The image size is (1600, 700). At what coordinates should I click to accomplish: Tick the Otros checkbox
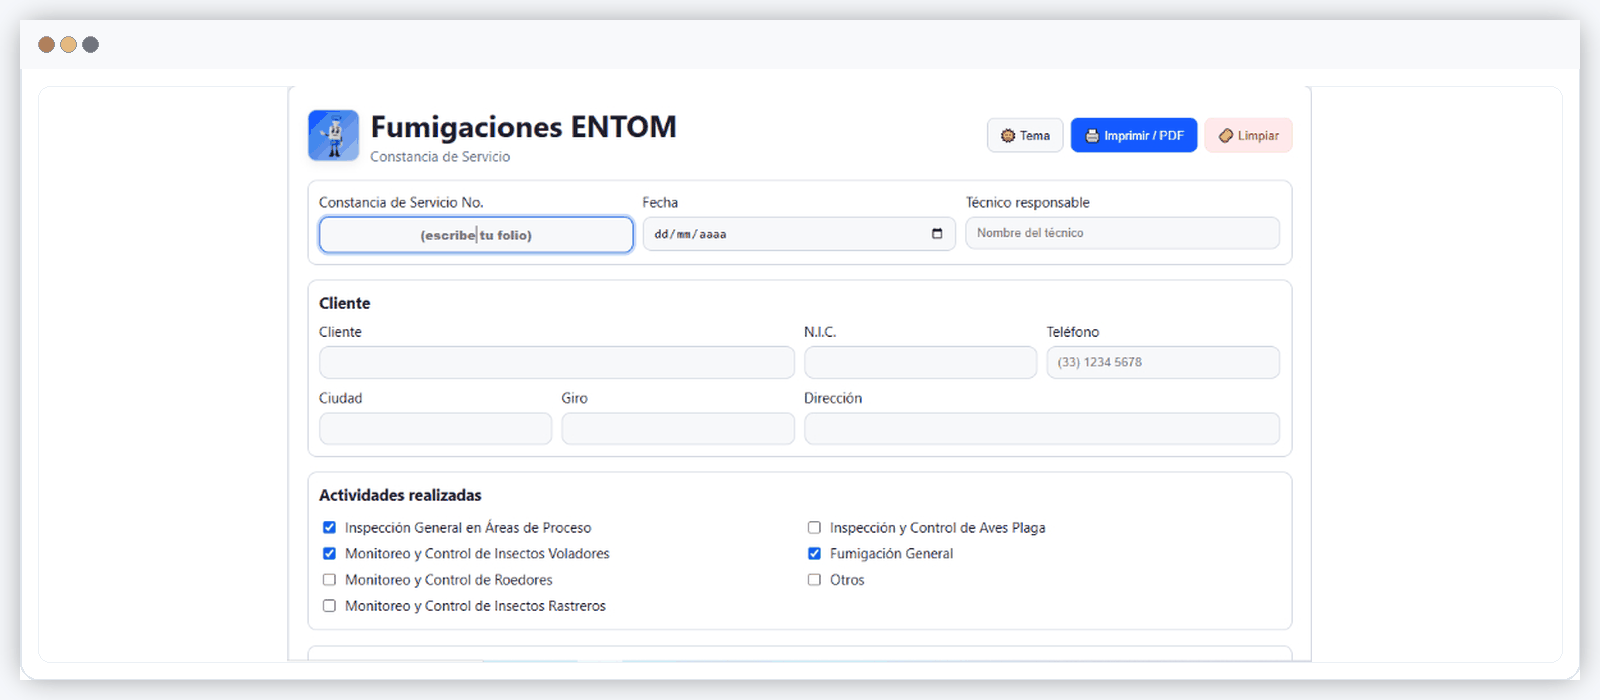[814, 580]
